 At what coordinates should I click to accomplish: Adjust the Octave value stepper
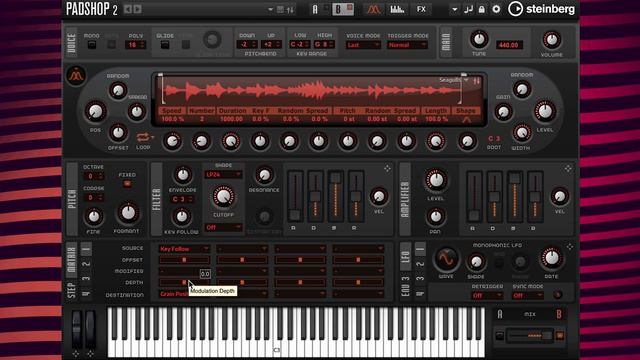point(93,176)
